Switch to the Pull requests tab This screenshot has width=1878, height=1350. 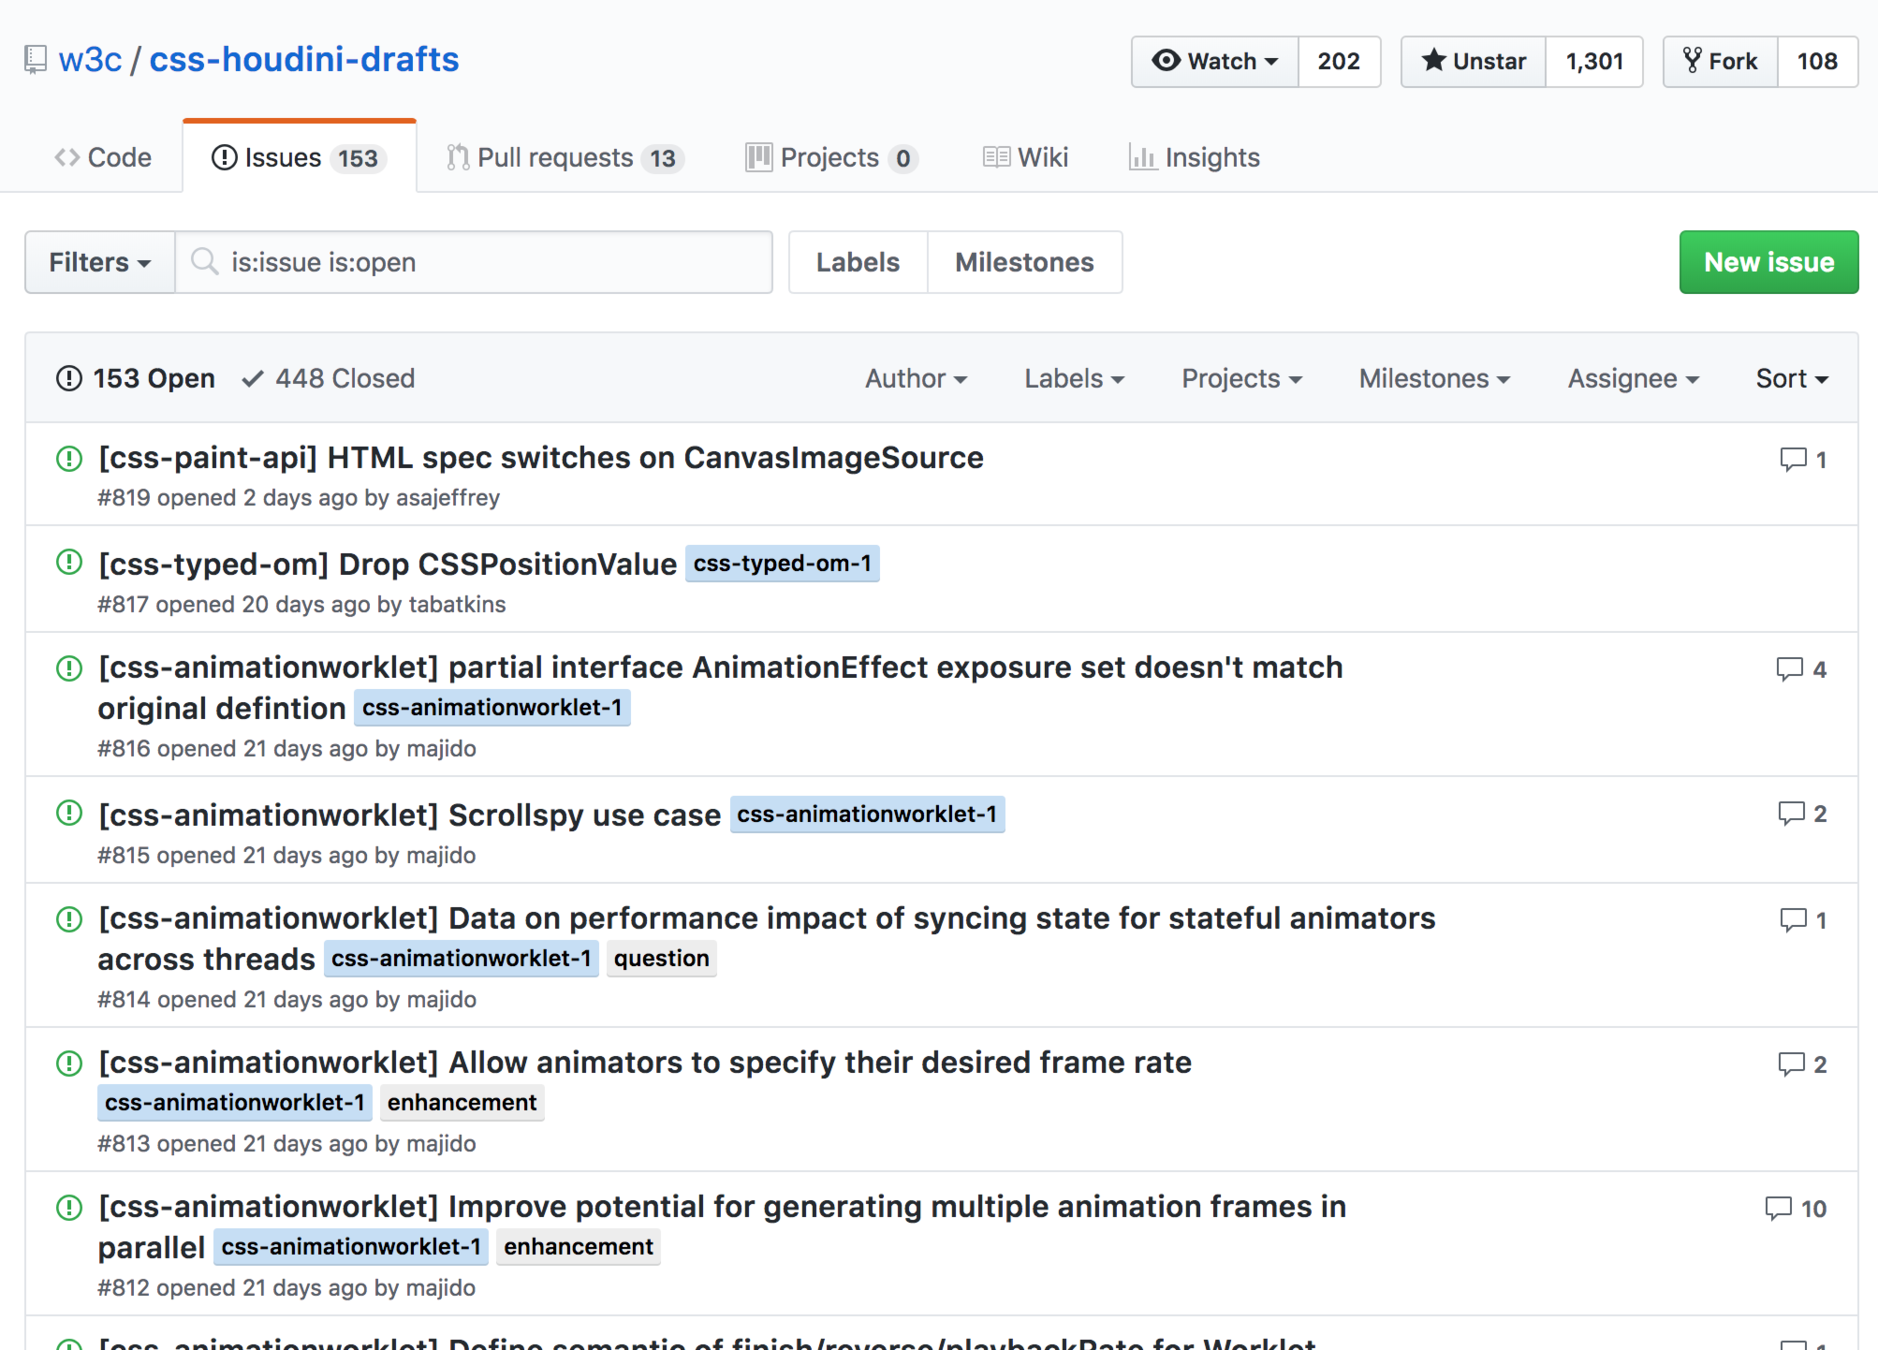coord(565,157)
